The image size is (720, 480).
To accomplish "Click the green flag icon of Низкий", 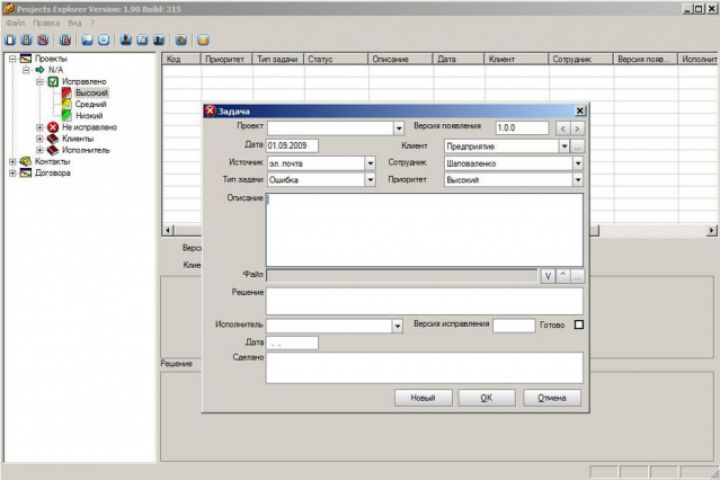I will (67, 115).
